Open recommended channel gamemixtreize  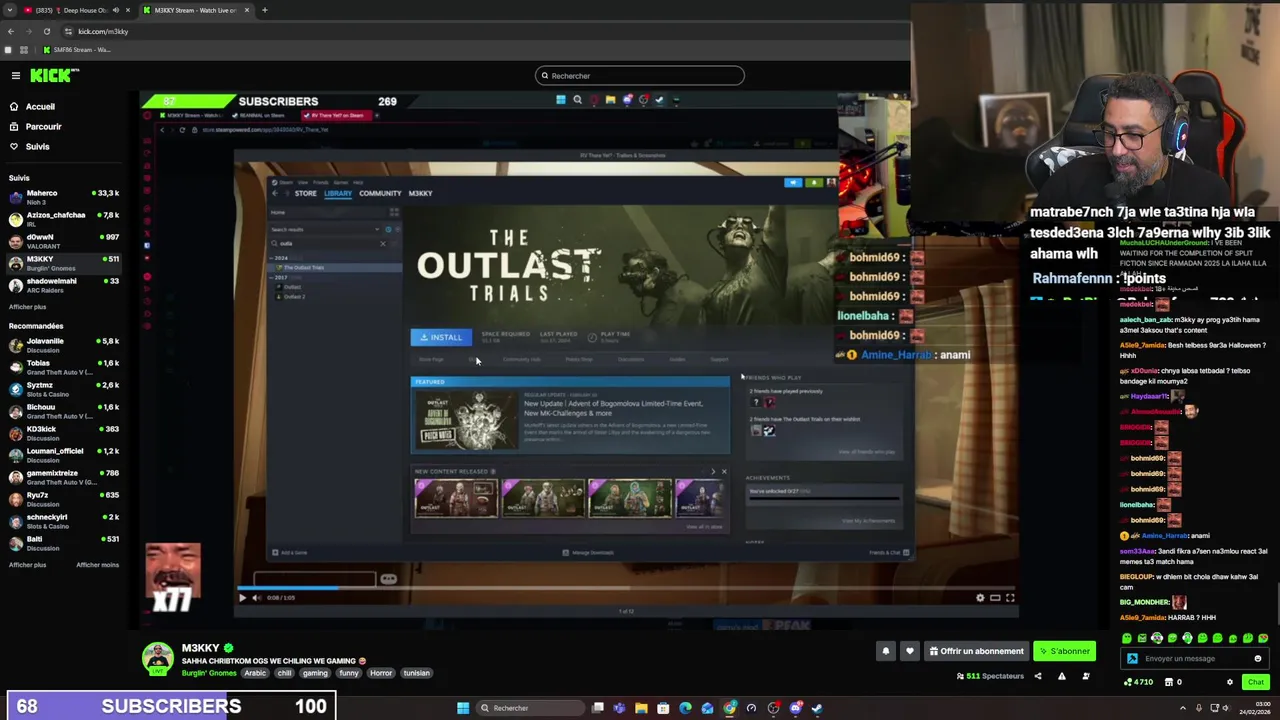point(64,477)
